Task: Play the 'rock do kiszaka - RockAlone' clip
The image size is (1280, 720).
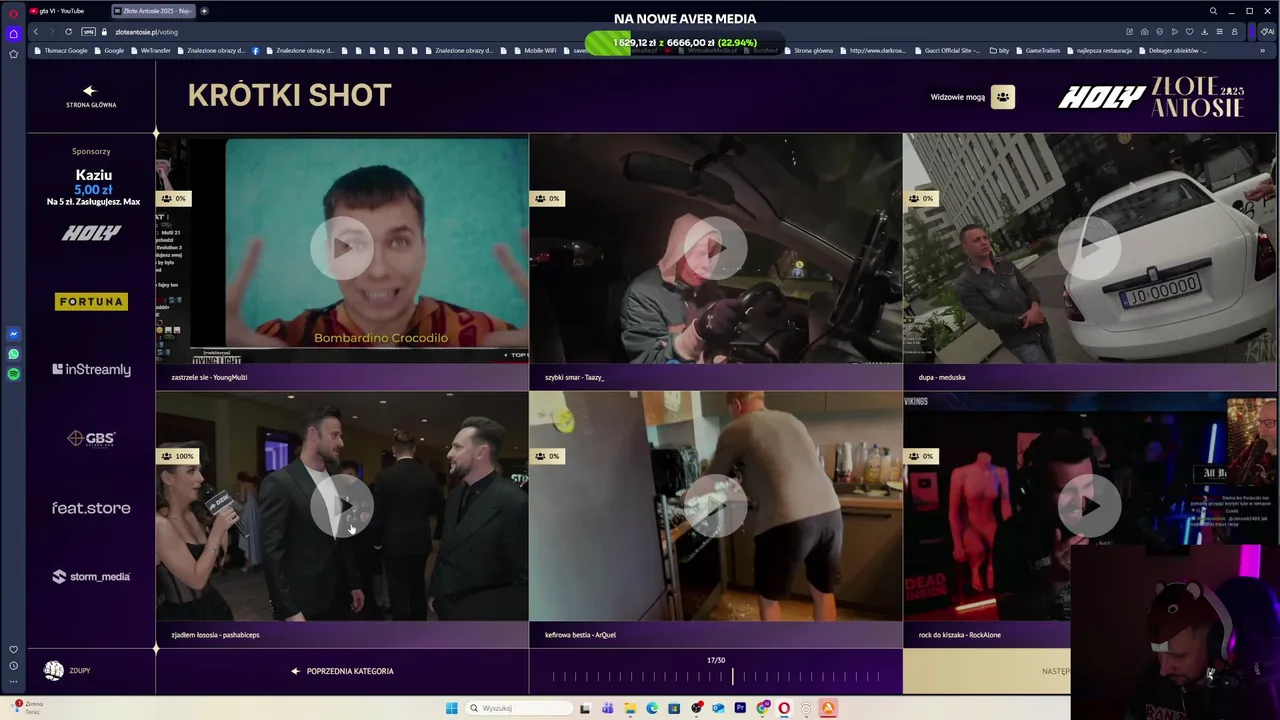Action: [x=1089, y=505]
